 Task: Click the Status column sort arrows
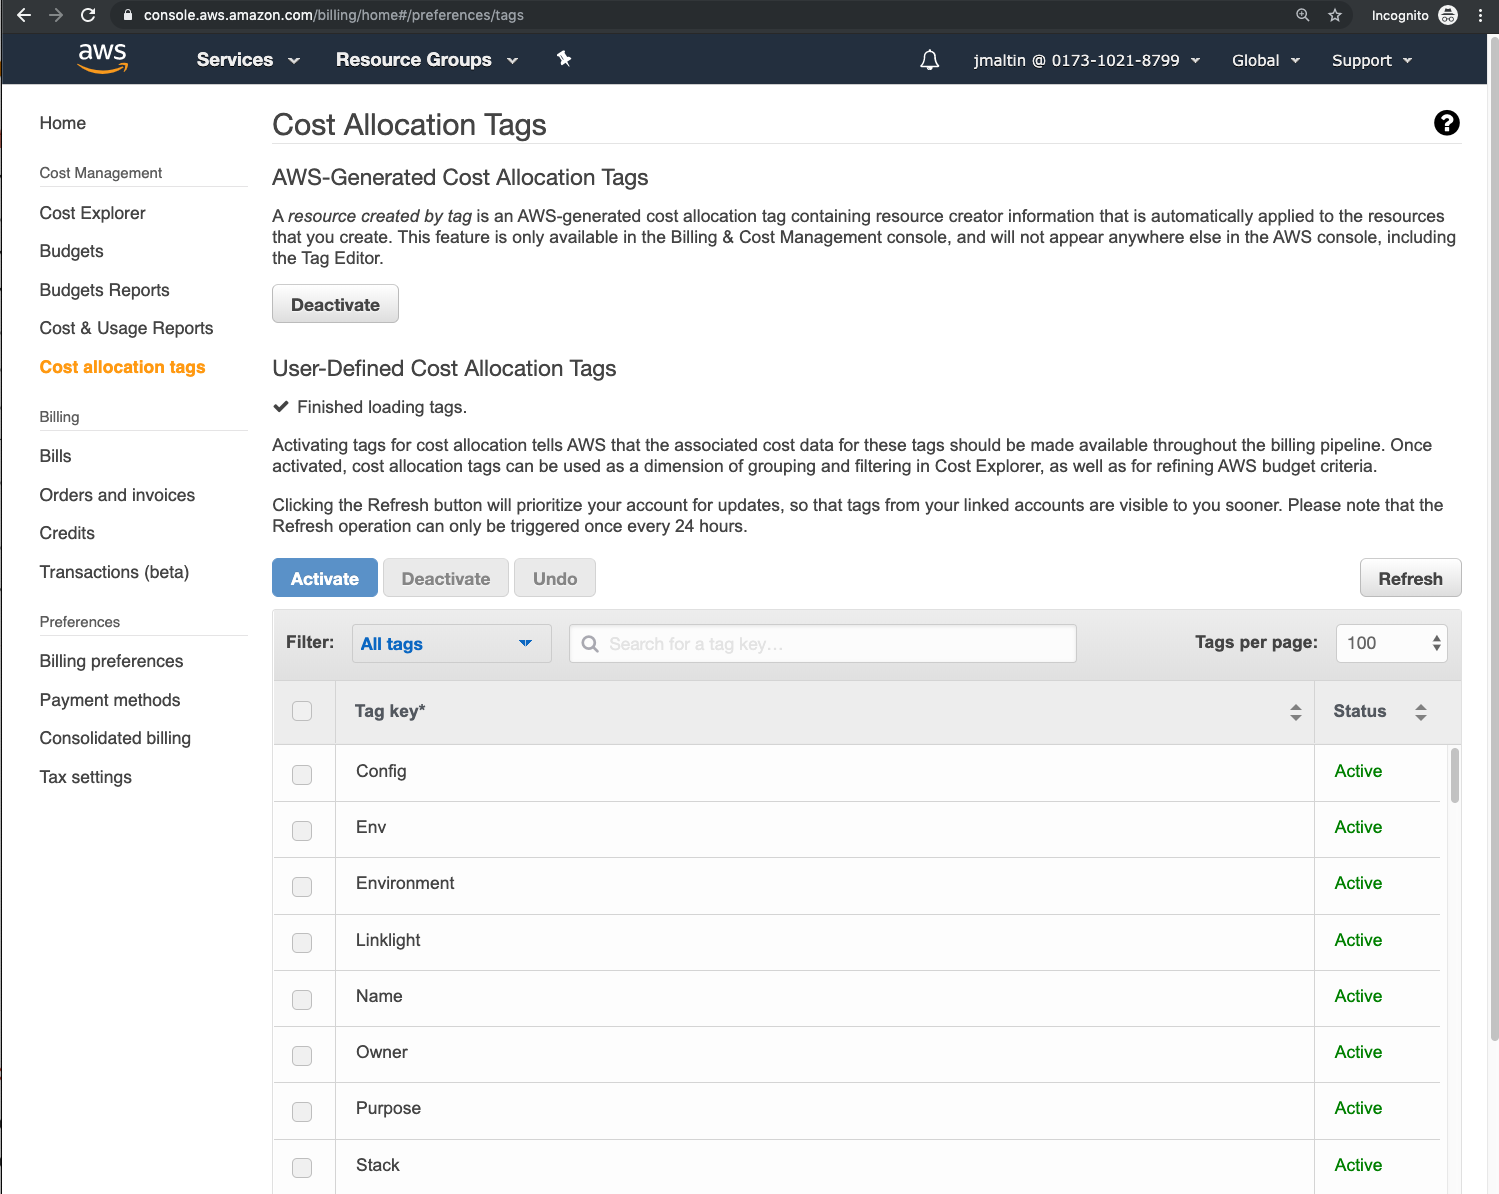tap(1421, 712)
